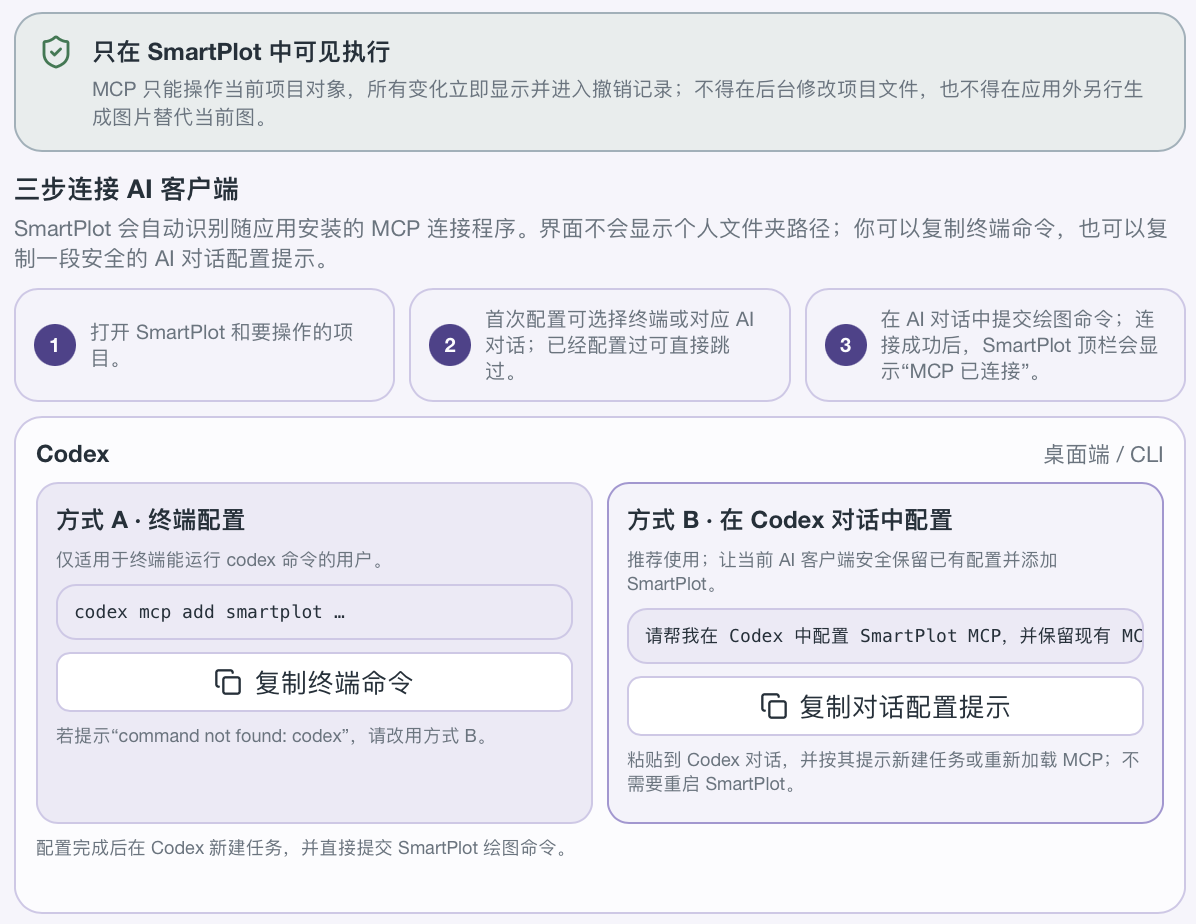1196x924 pixels.
Task: Copy the terminal command with 复制终端命令
Action: (x=314, y=682)
